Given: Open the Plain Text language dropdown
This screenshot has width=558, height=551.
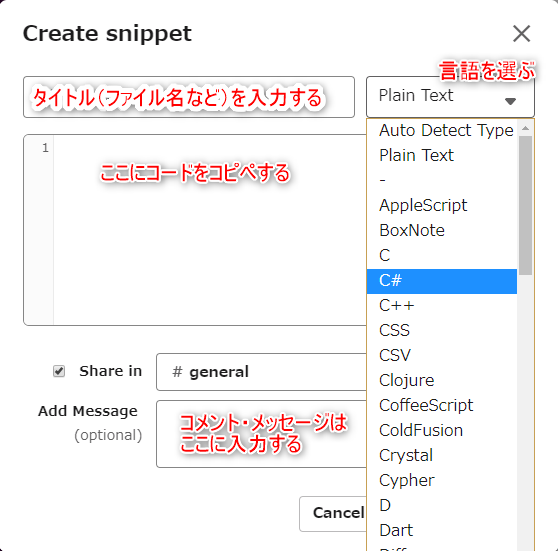Looking at the screenshot, I should click(x=450, y=97).
